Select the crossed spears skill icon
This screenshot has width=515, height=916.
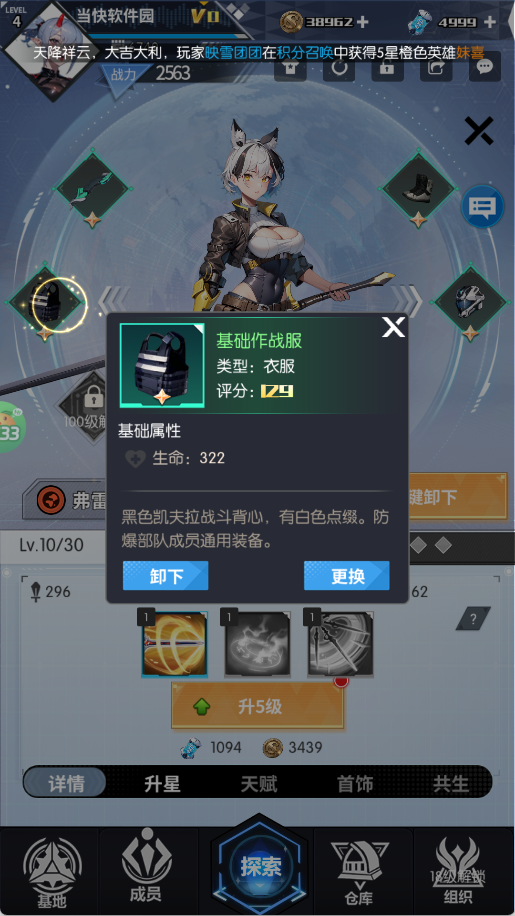340,644
